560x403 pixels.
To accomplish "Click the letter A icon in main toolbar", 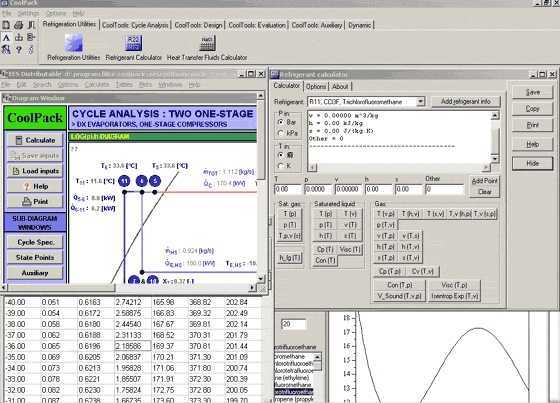I will tap(6, 37).
